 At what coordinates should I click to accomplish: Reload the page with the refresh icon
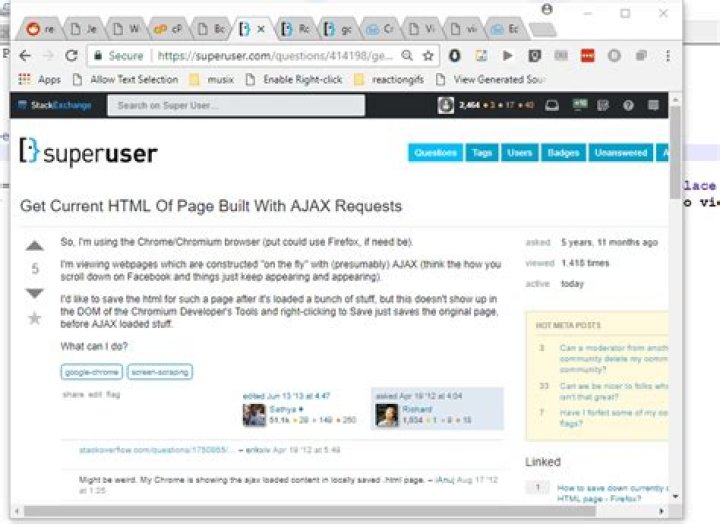[71, 56]
